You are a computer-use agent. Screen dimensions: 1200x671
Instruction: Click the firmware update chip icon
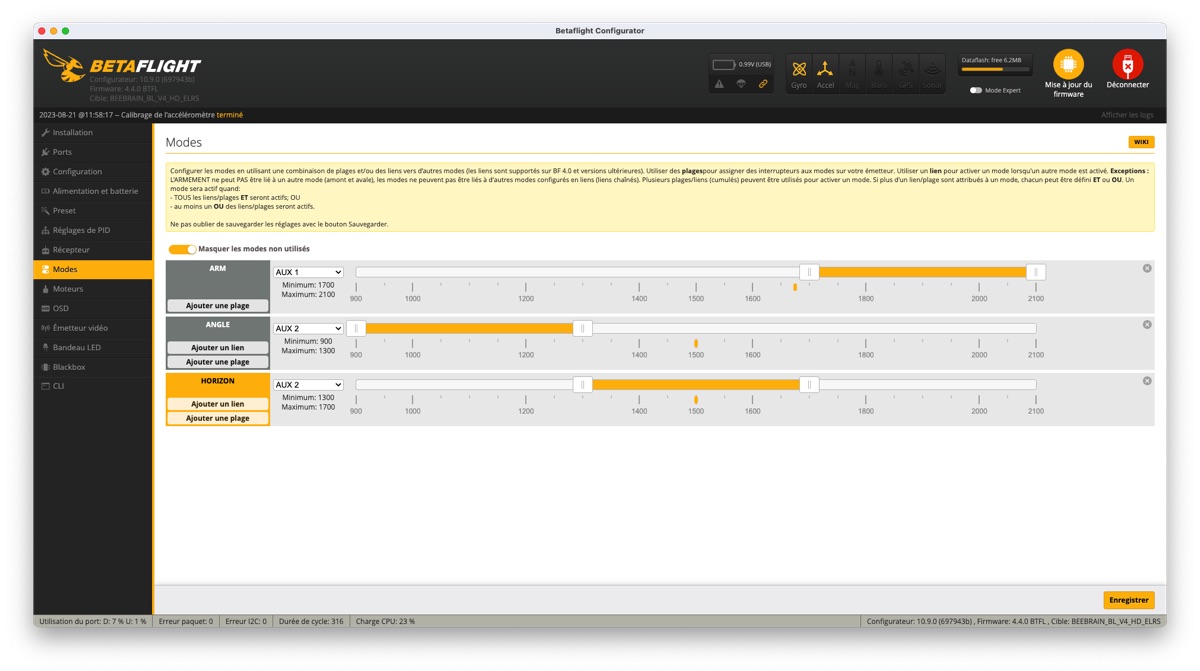click(x=1068, y=65)
